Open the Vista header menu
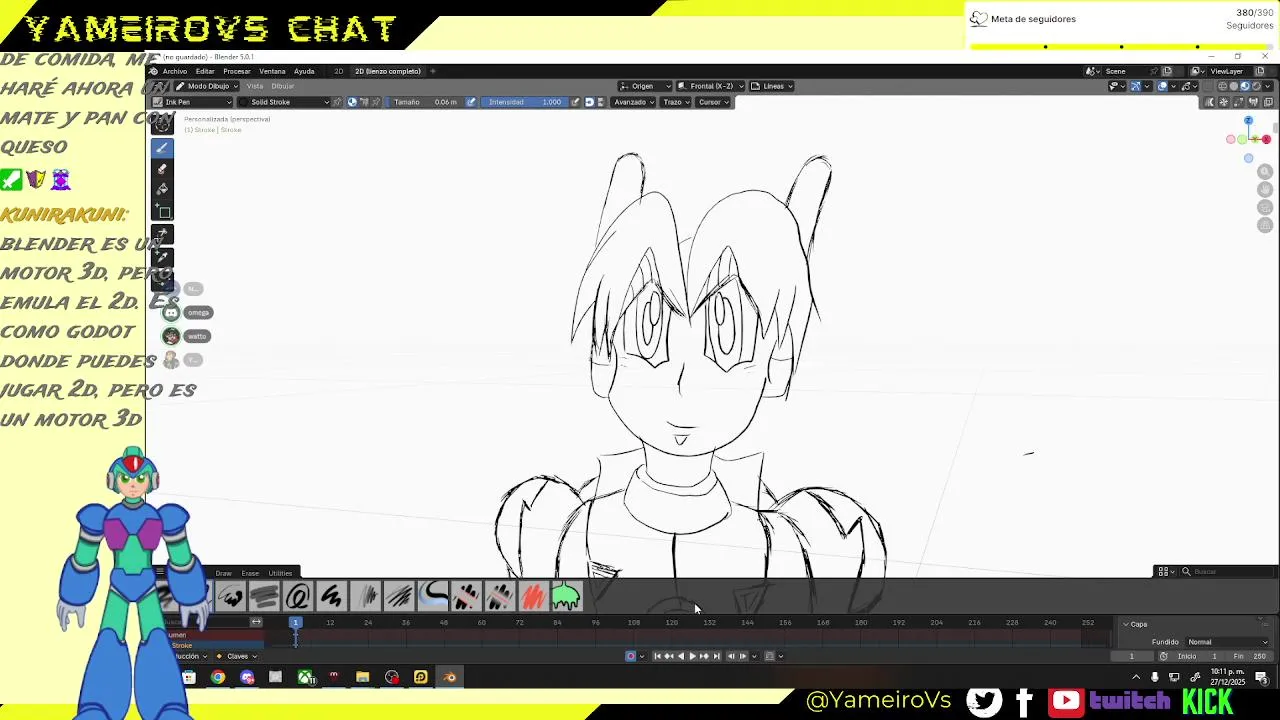 click(255, 86)
